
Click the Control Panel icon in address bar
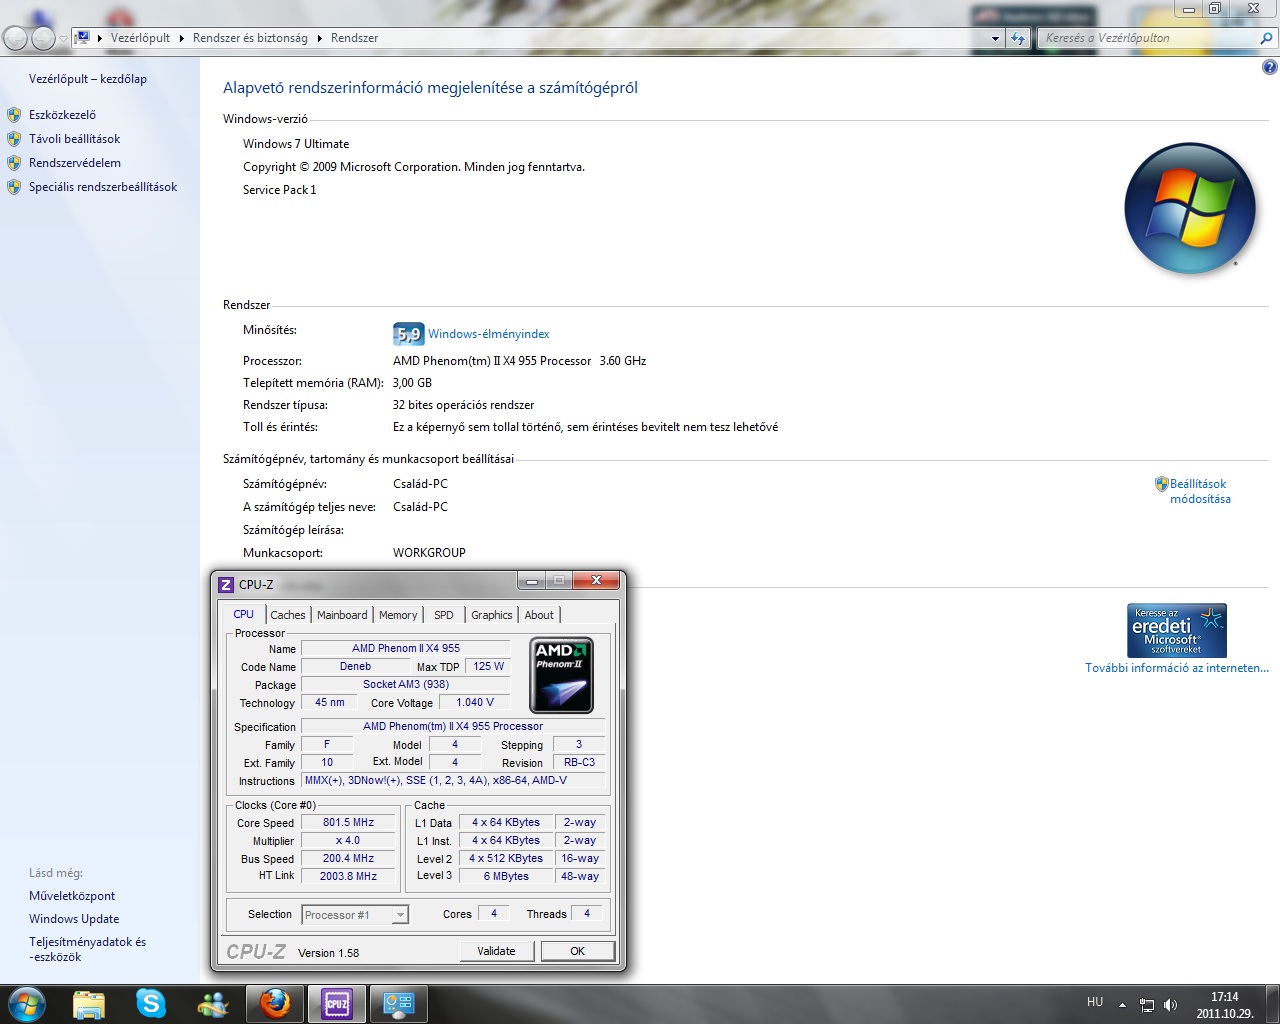[83, 38]
